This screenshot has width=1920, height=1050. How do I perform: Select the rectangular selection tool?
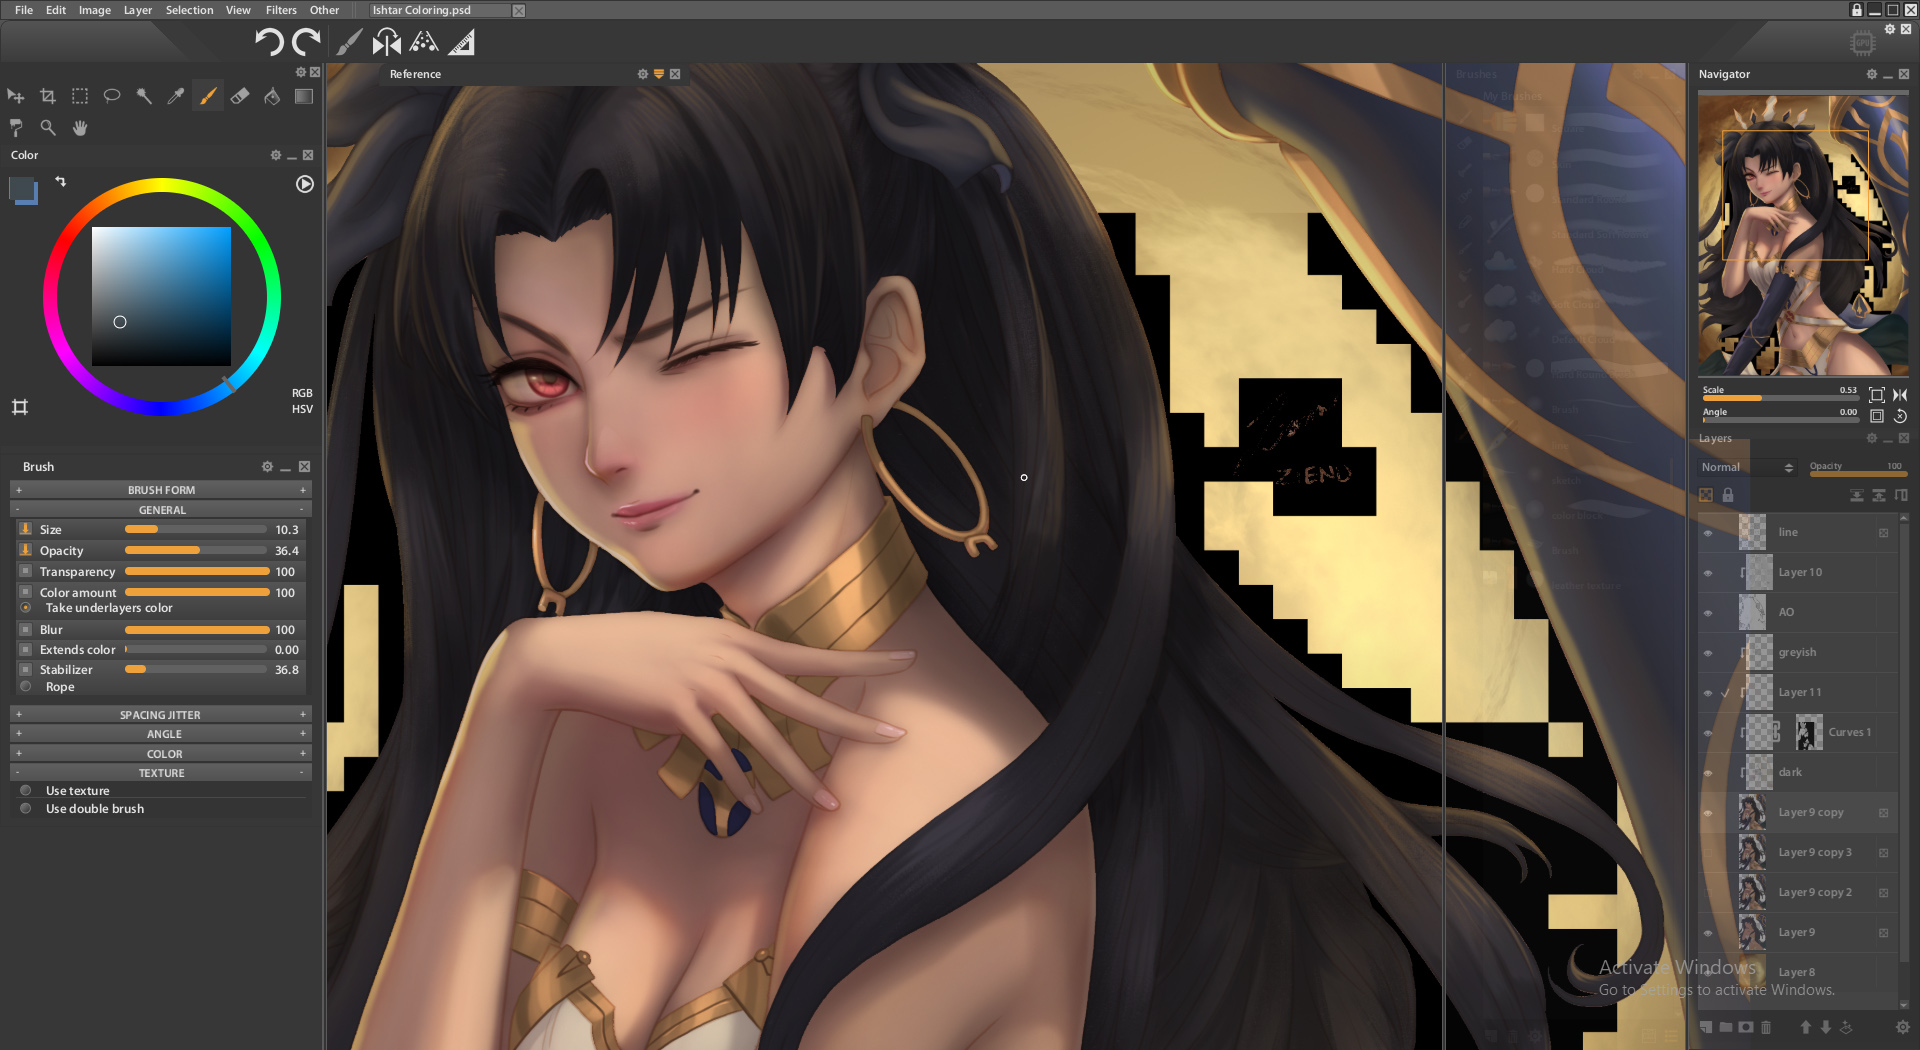click(x=80, y=96)
